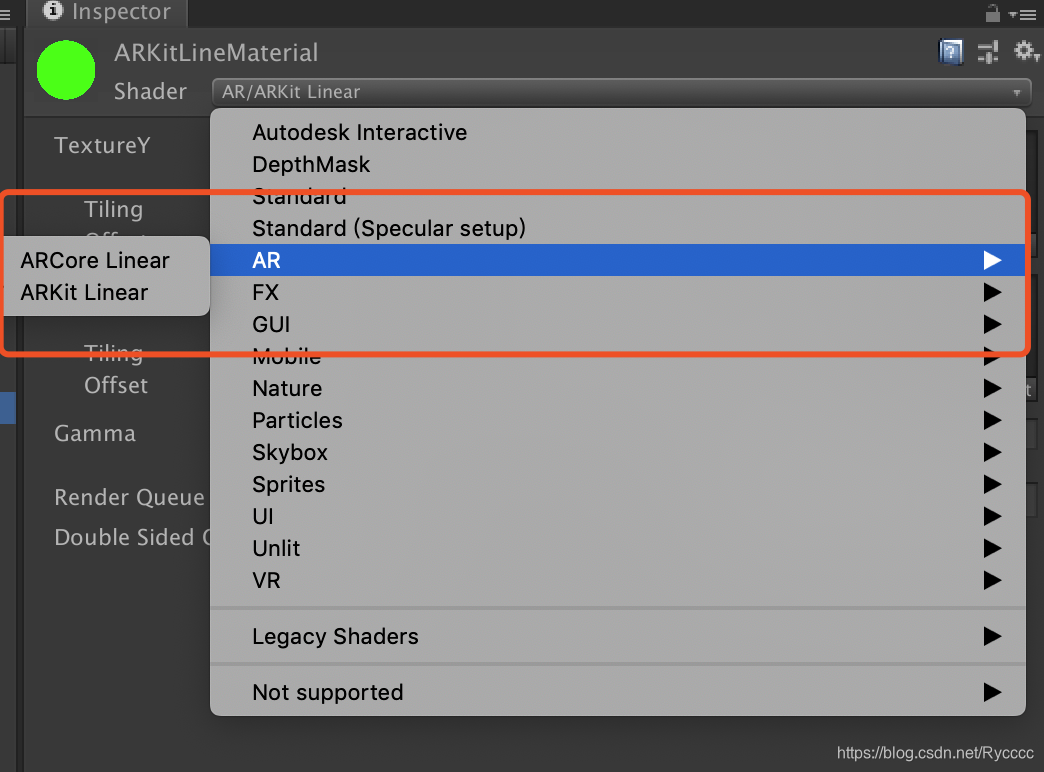Open the material settings gear menu
This screenshot has width=1044, height=772.
(x=1025, y=51)
